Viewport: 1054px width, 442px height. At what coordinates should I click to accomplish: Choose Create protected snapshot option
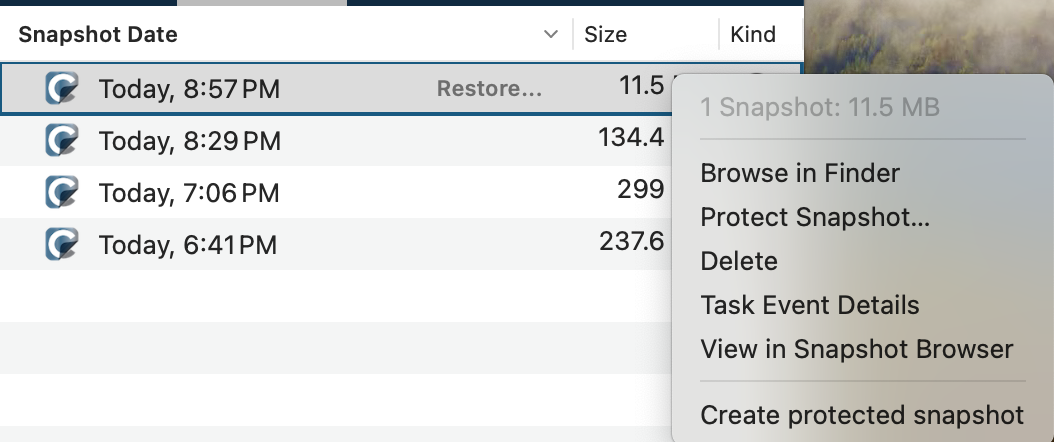point(861,415)
